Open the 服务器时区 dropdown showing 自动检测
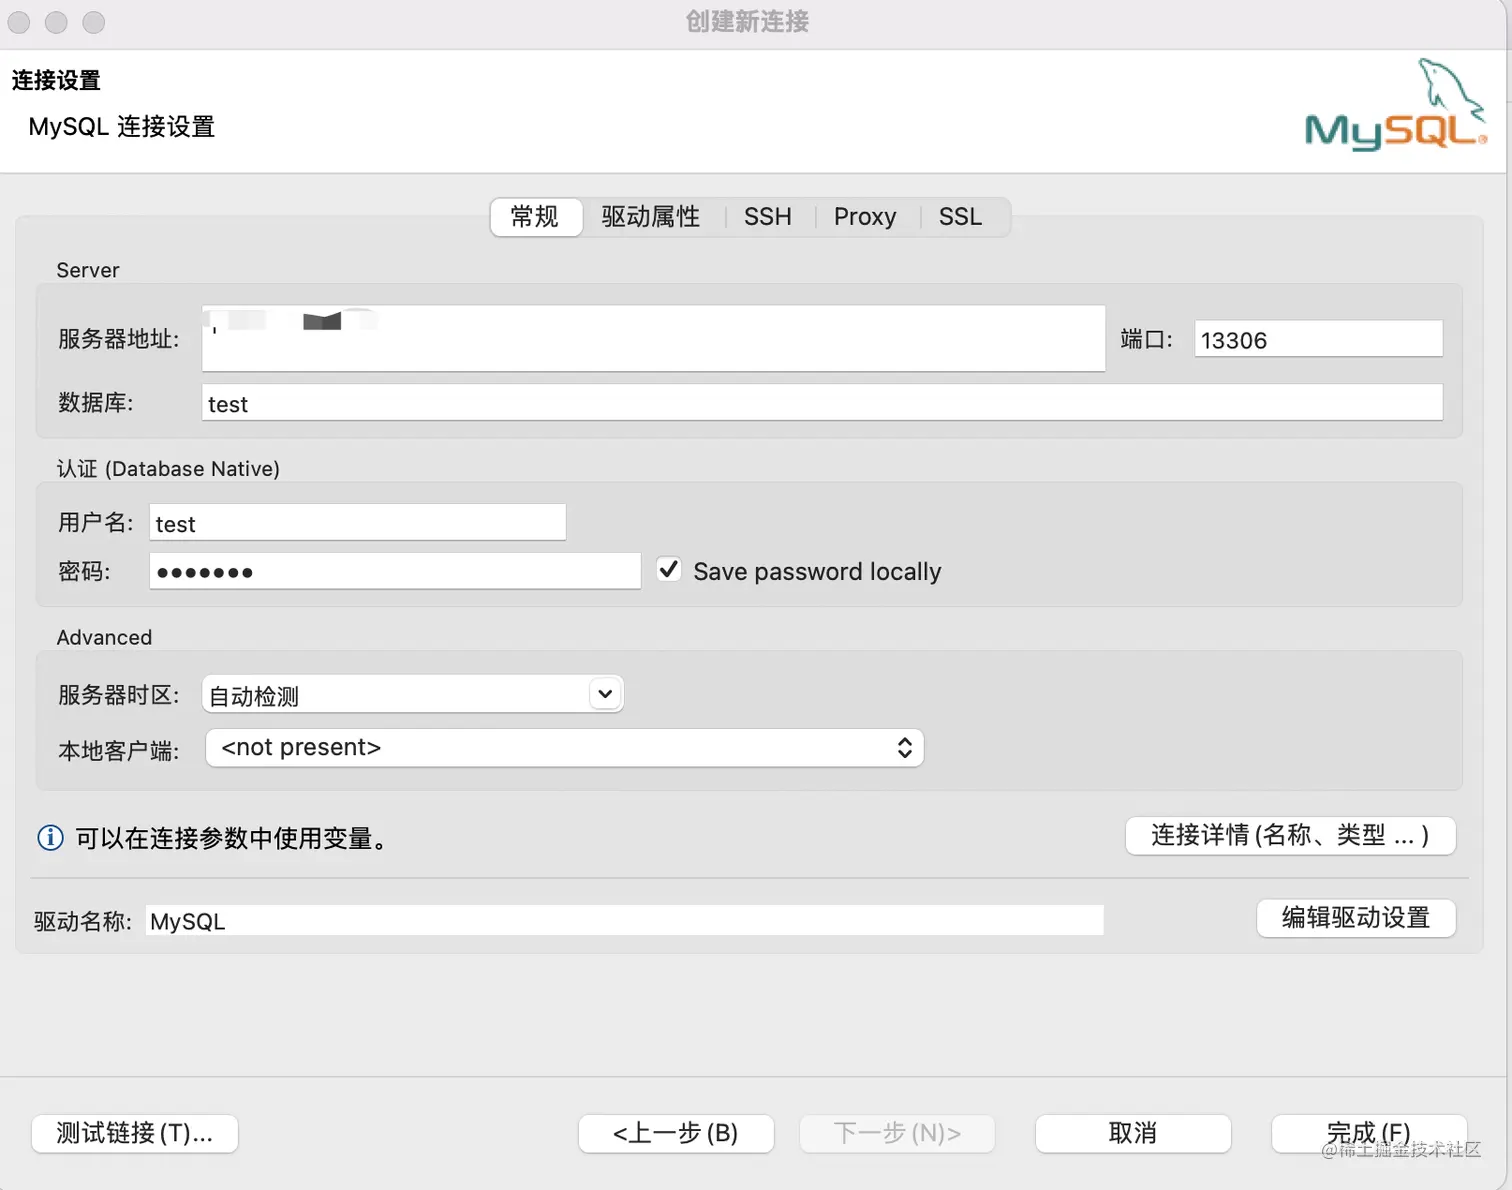 [x=413, y=694]
